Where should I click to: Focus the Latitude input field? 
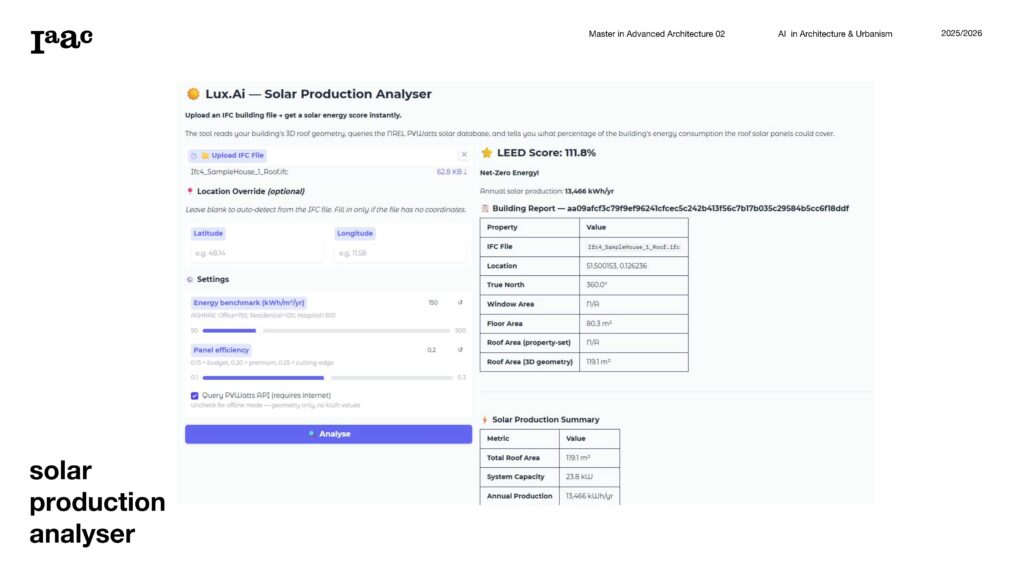coord(255,253)
